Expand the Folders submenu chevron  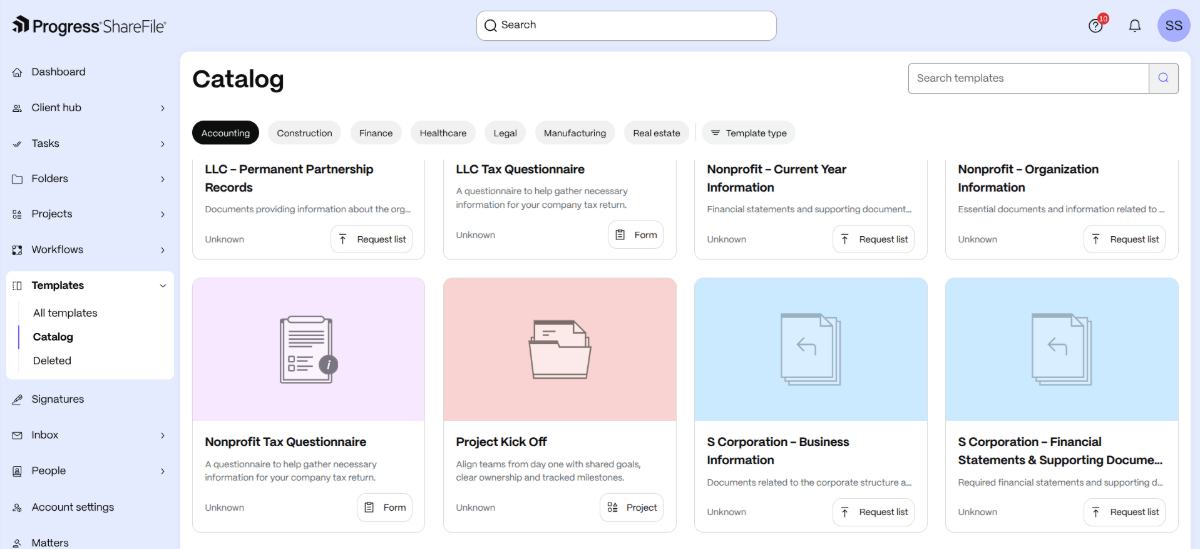pyautogui.click(x=162, y=179)
